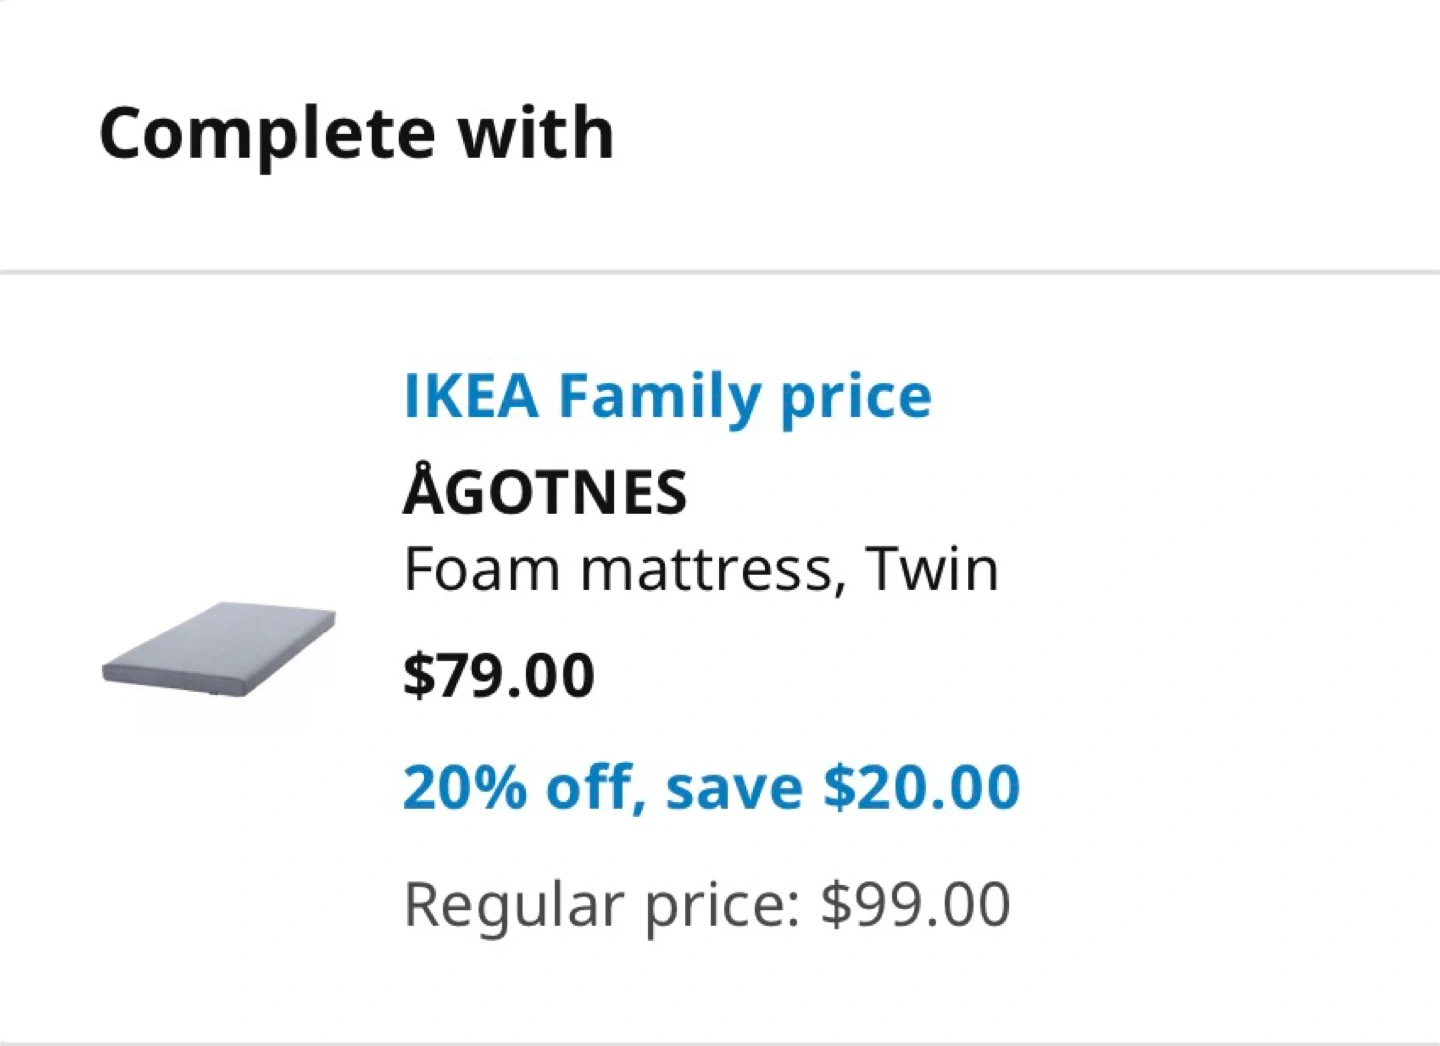
Task: Select the Foam mattress, Twin description
Action: point(700,570)
